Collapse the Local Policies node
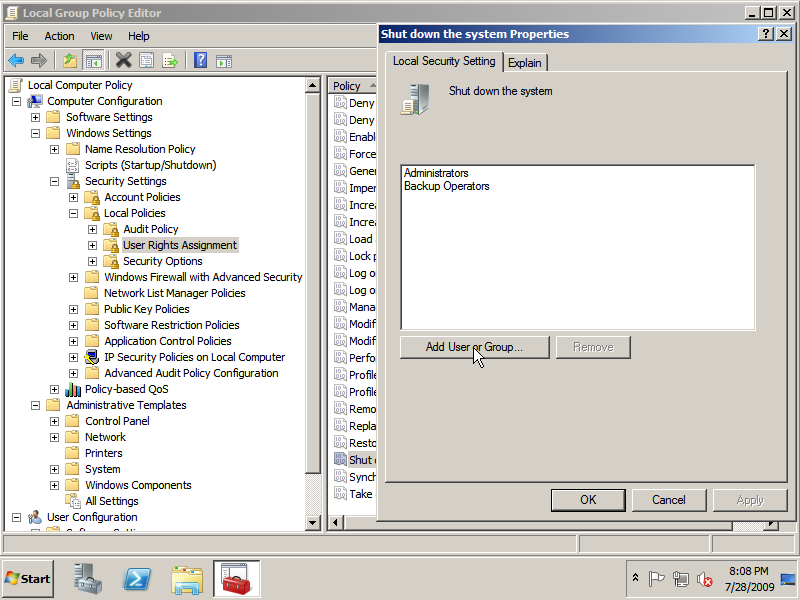This screenshot has width=800, height=600. 73,213
